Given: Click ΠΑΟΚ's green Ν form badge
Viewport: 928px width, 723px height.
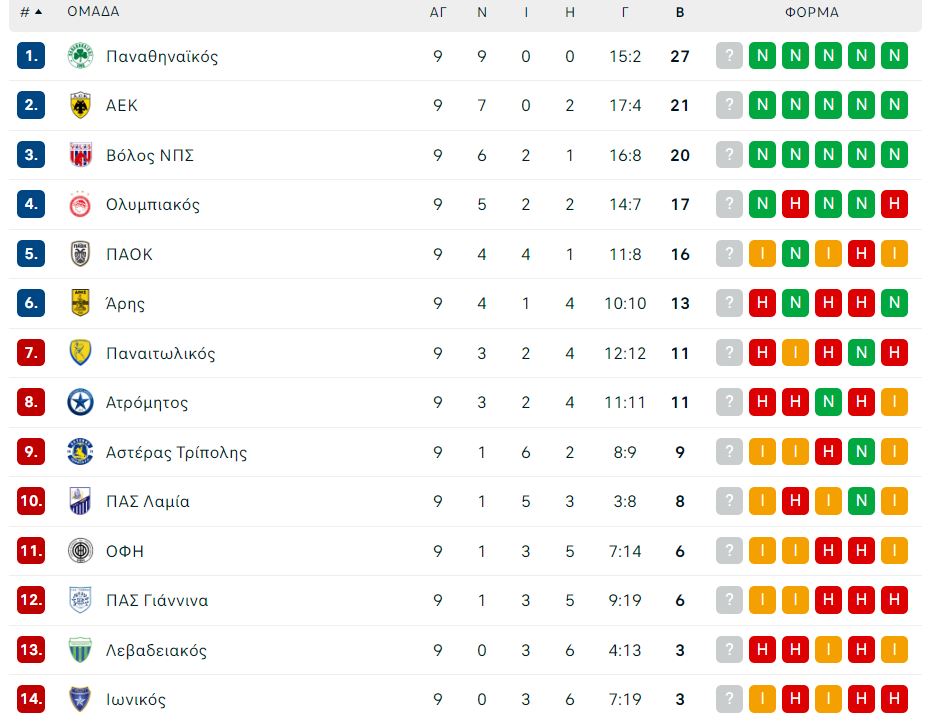Looking at the screenshot, I should point(795,254).
